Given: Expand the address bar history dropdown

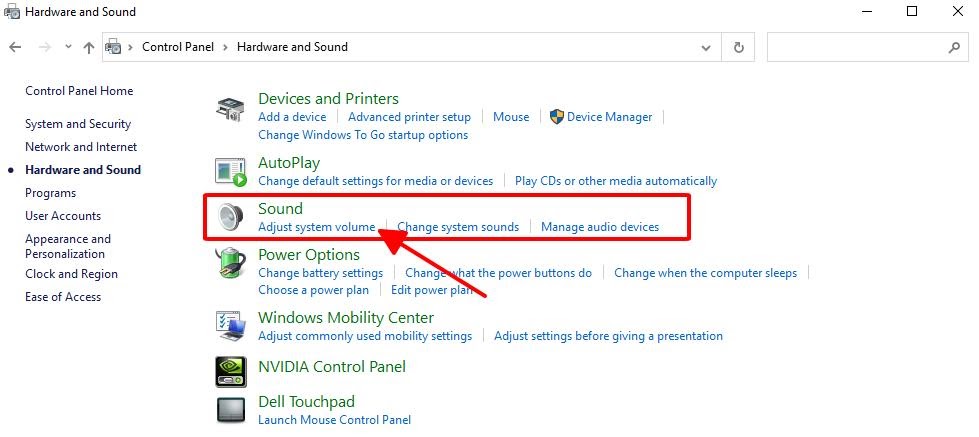Looking at the screenshot, I should pyautogui.click(x=706, y=47).
